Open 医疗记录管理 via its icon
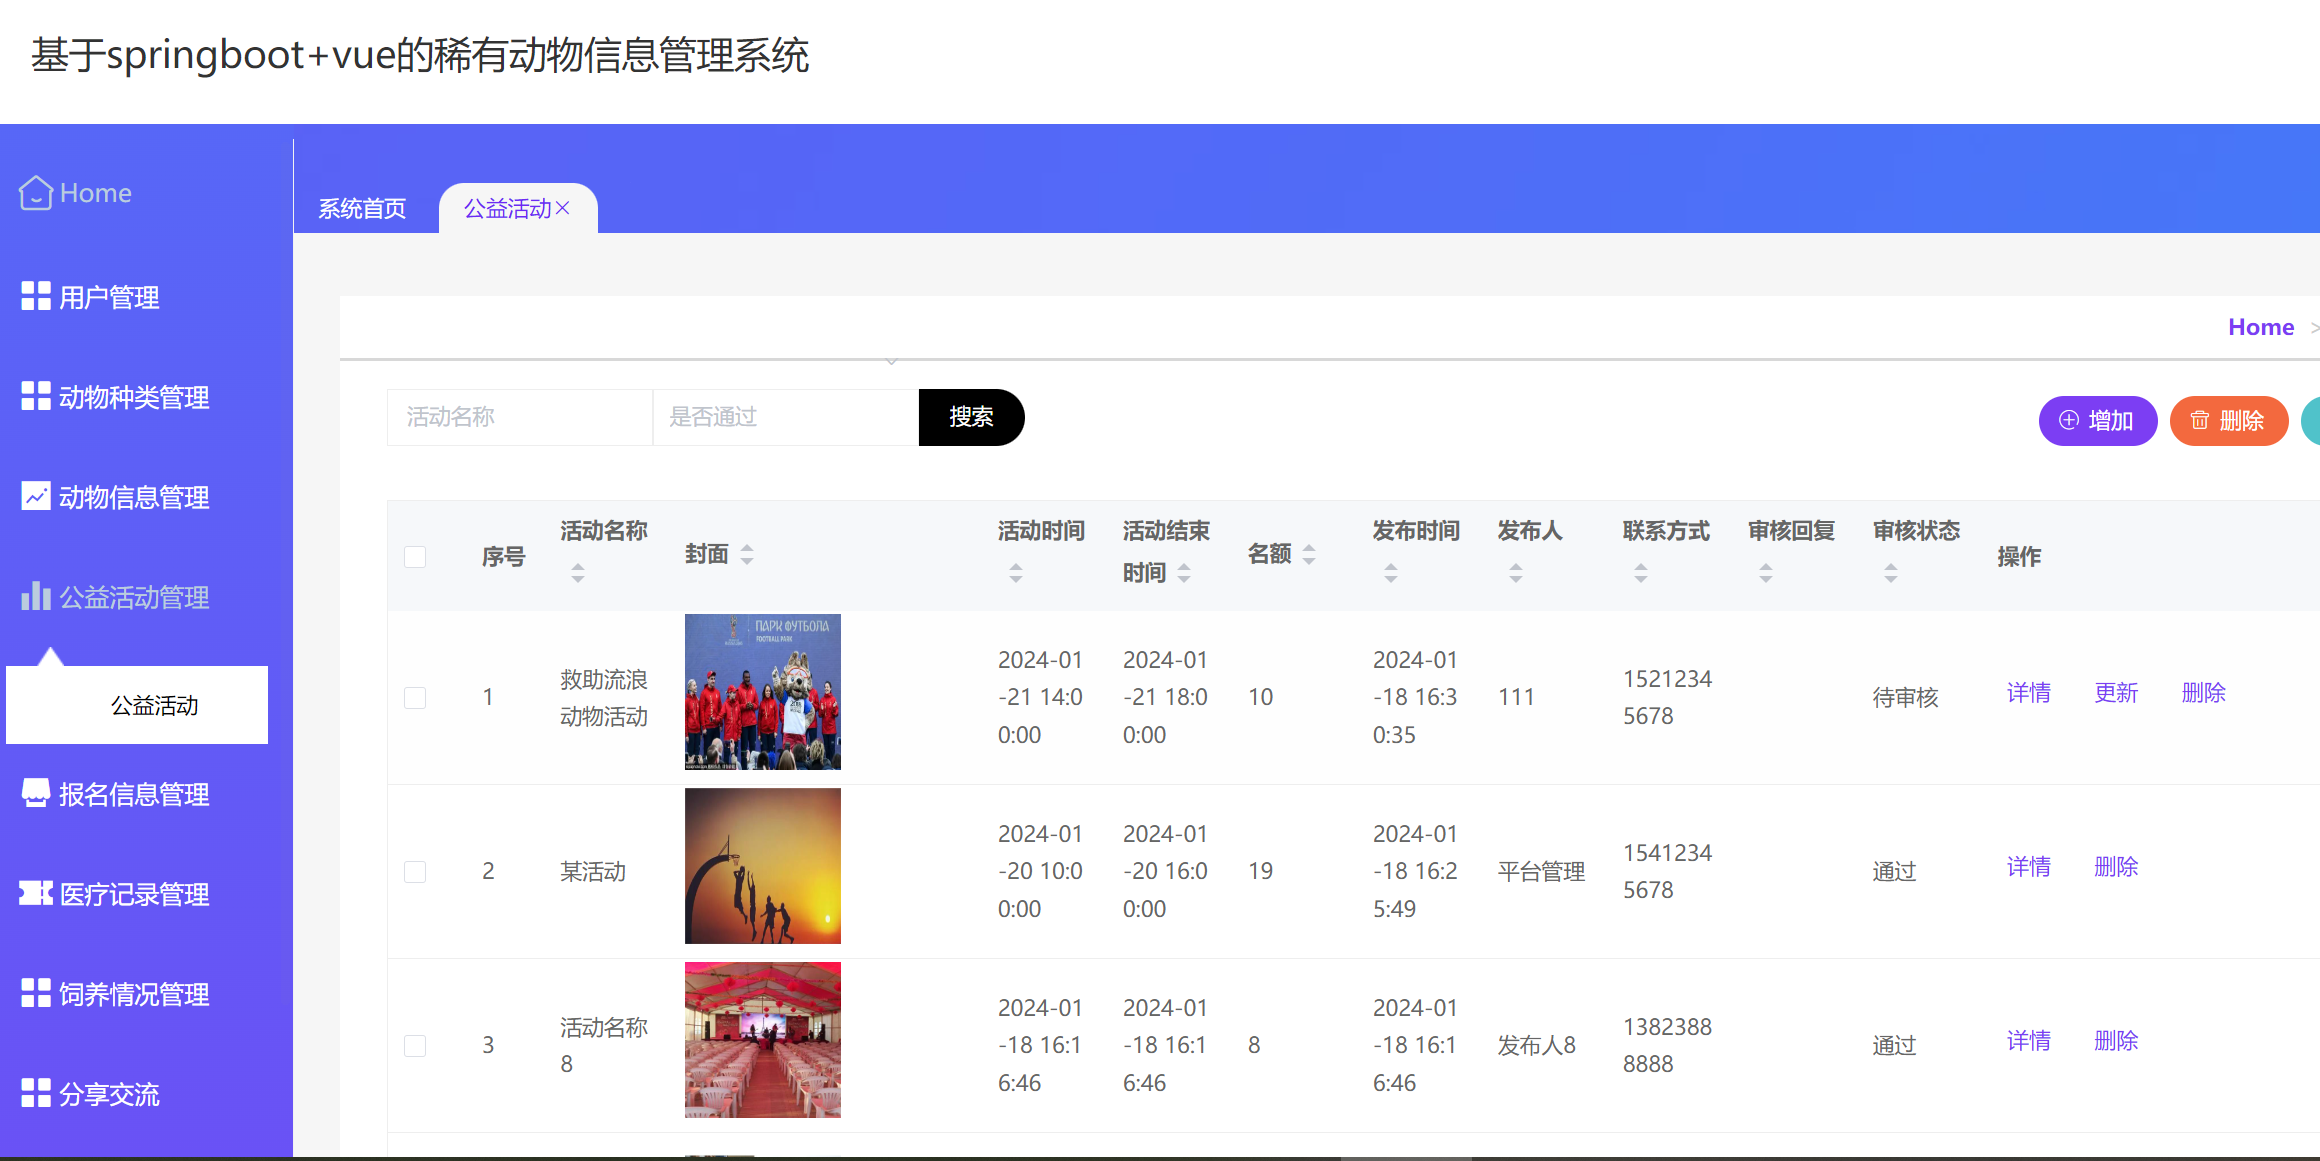2320x1161 pixels. click(35, 893)
